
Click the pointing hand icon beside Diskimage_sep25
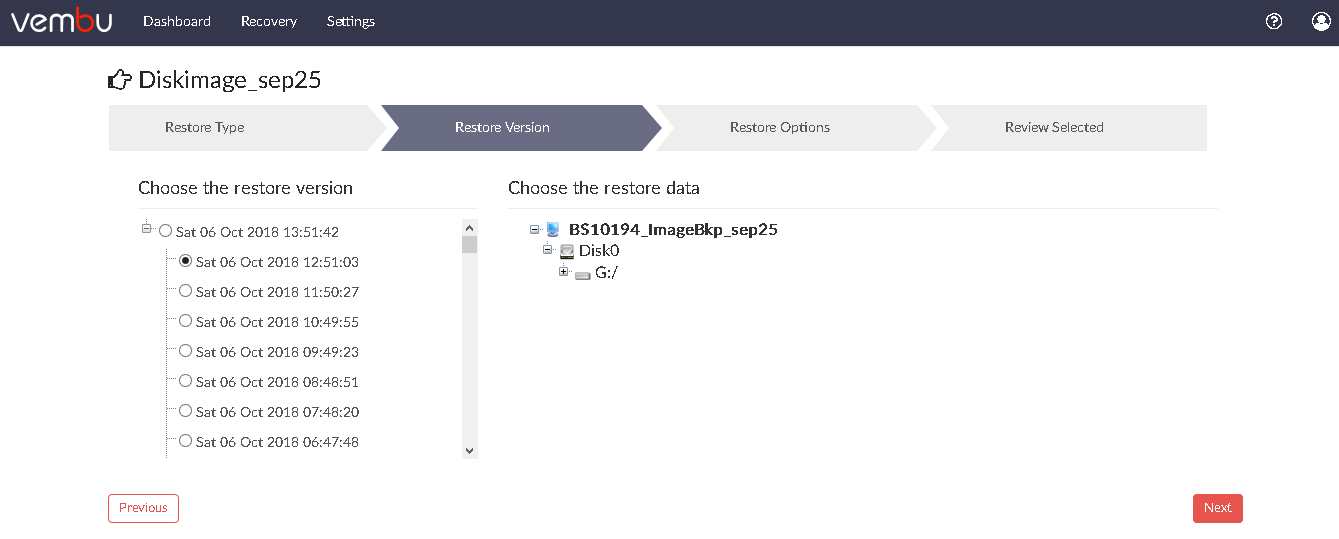[x=120, y=80]
